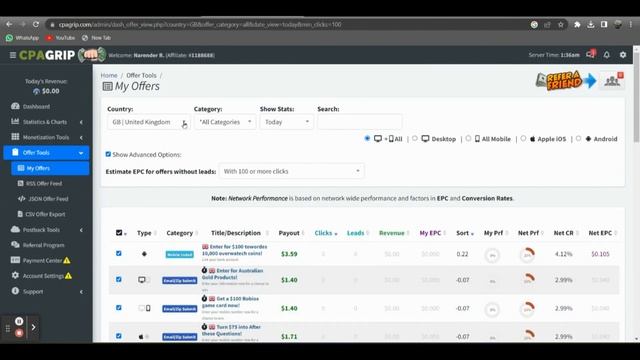This screenshot has height=360, width=640.
Task: Expand Support menu
Action: pyautogui.click(x=46, y=291)
